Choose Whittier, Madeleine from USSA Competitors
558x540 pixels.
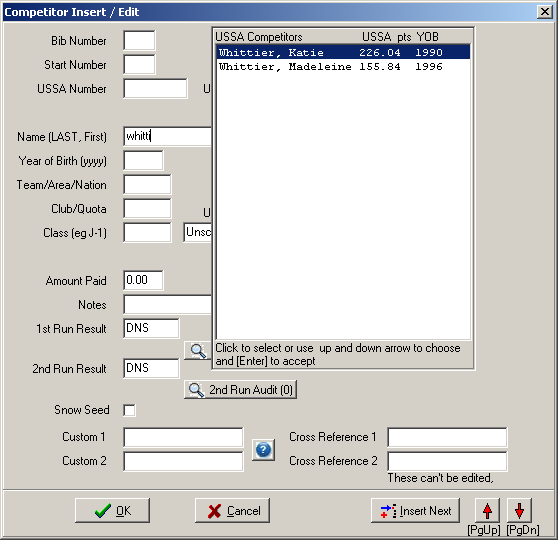(343, 67)
